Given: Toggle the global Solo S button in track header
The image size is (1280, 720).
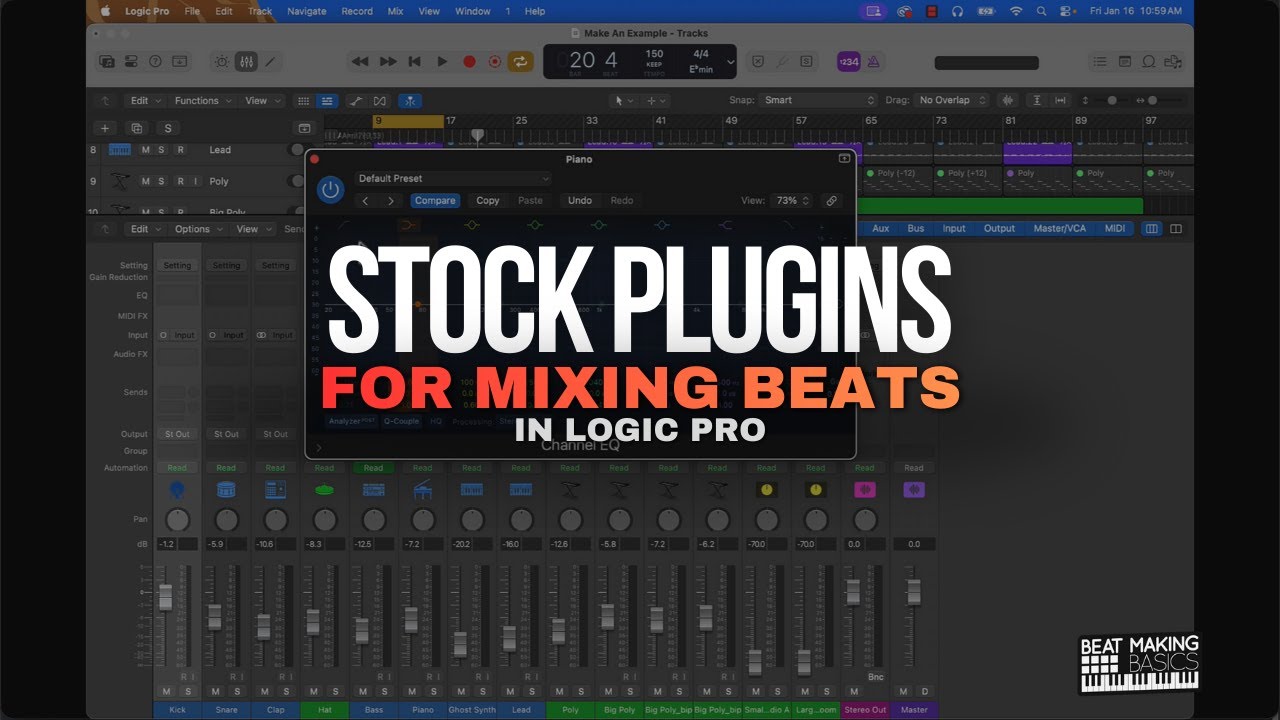Looking at the screenshot, I should (167, 128).
